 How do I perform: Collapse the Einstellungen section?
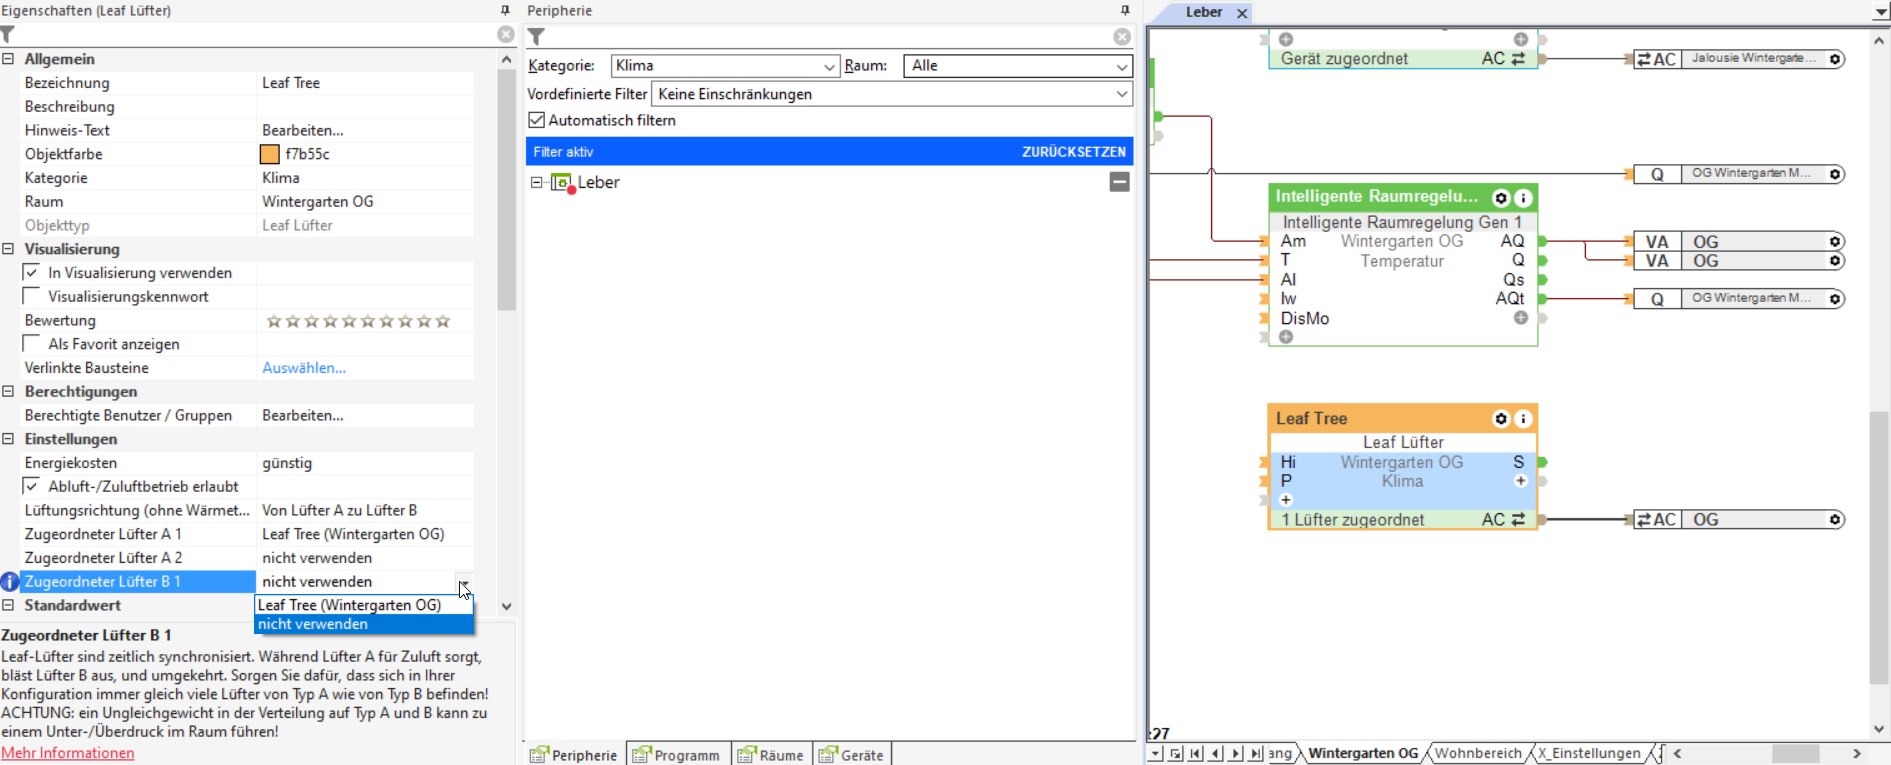point(8,439)
